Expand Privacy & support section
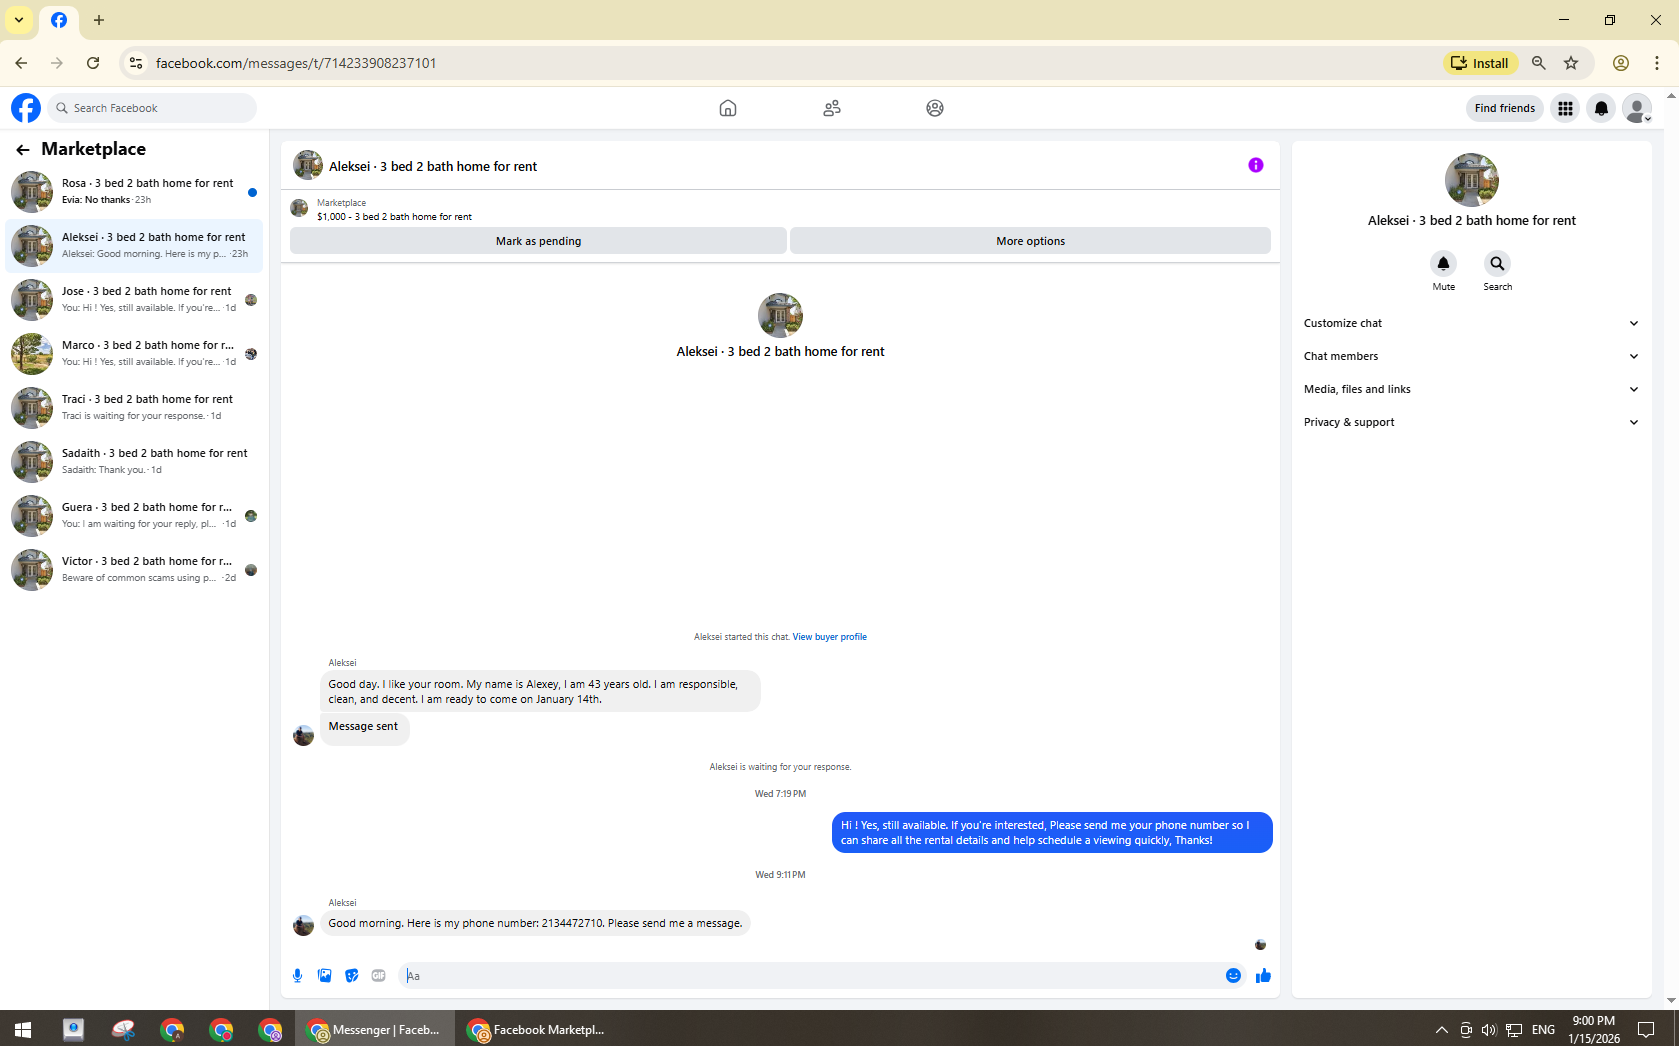The height and width of the screenshot is (1046, 1679). 1472,422
